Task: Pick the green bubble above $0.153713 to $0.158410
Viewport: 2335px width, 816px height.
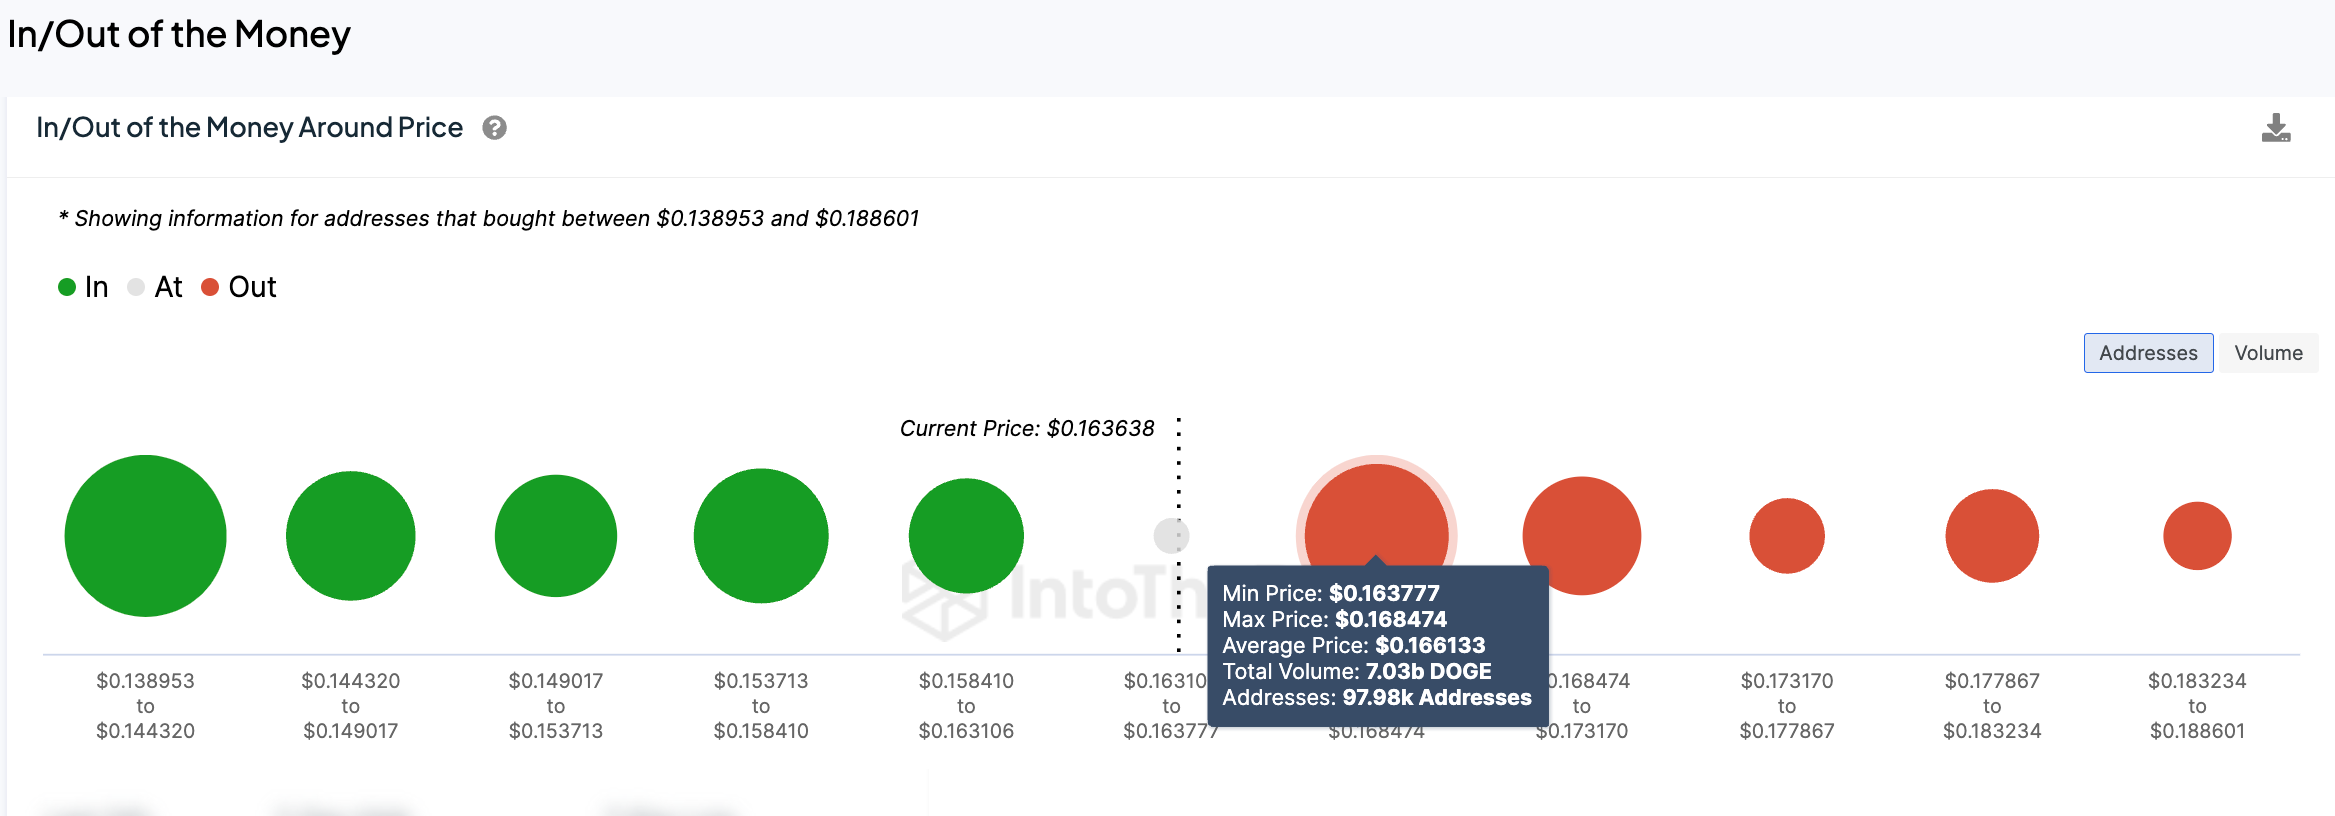Action: click(761, 536)
